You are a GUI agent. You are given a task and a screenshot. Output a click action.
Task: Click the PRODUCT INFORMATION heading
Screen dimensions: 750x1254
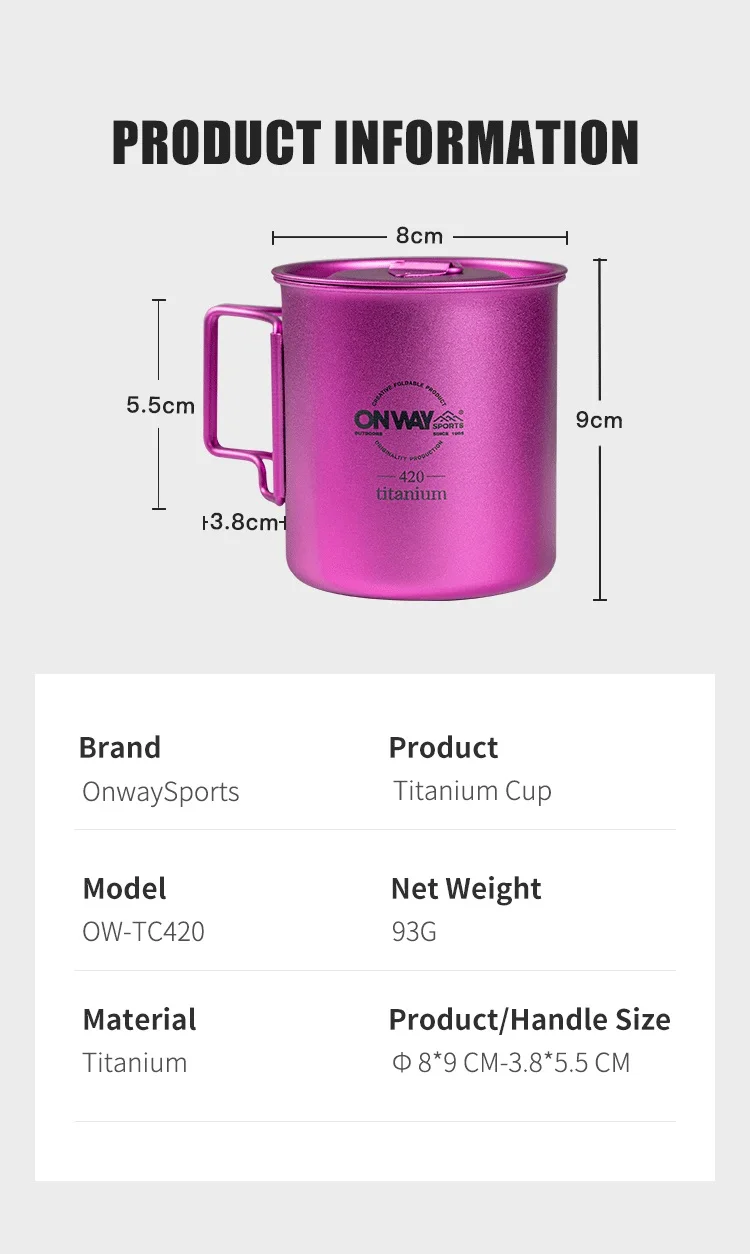pos(375,142)
